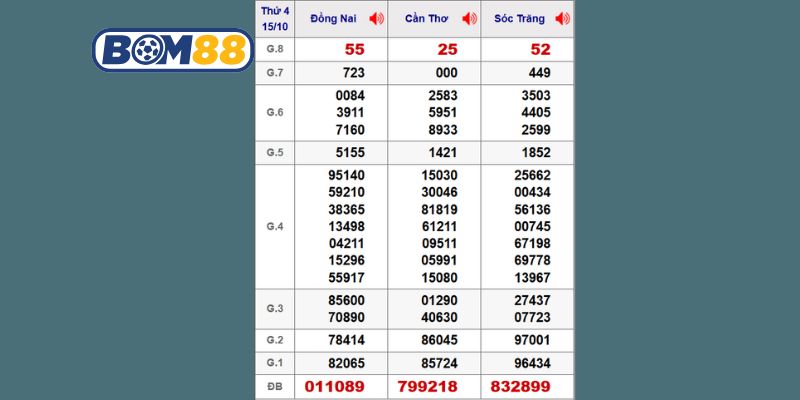Select special prize number 832899

521,387
